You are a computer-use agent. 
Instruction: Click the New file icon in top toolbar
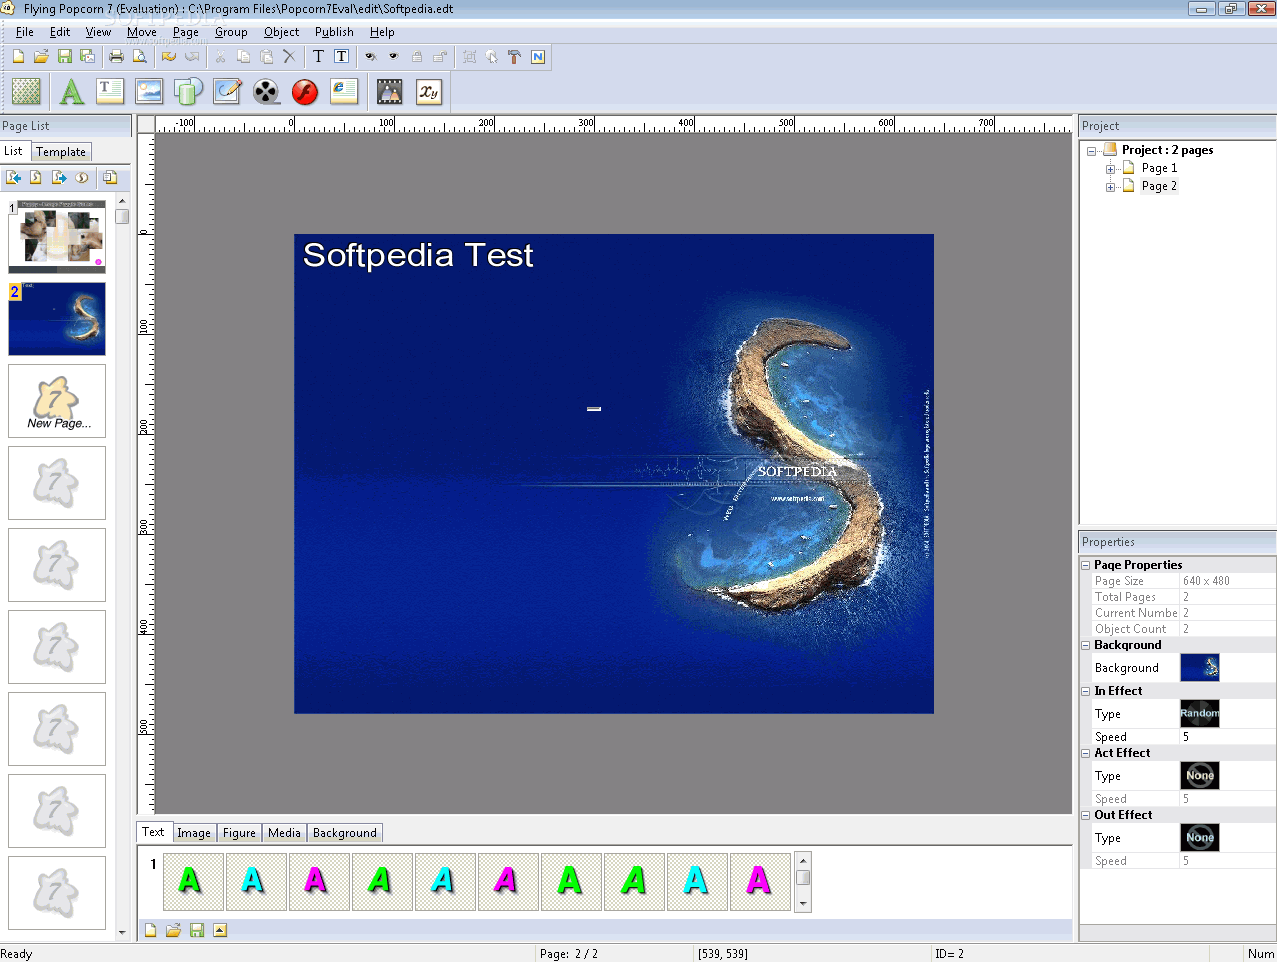point(18,57)
